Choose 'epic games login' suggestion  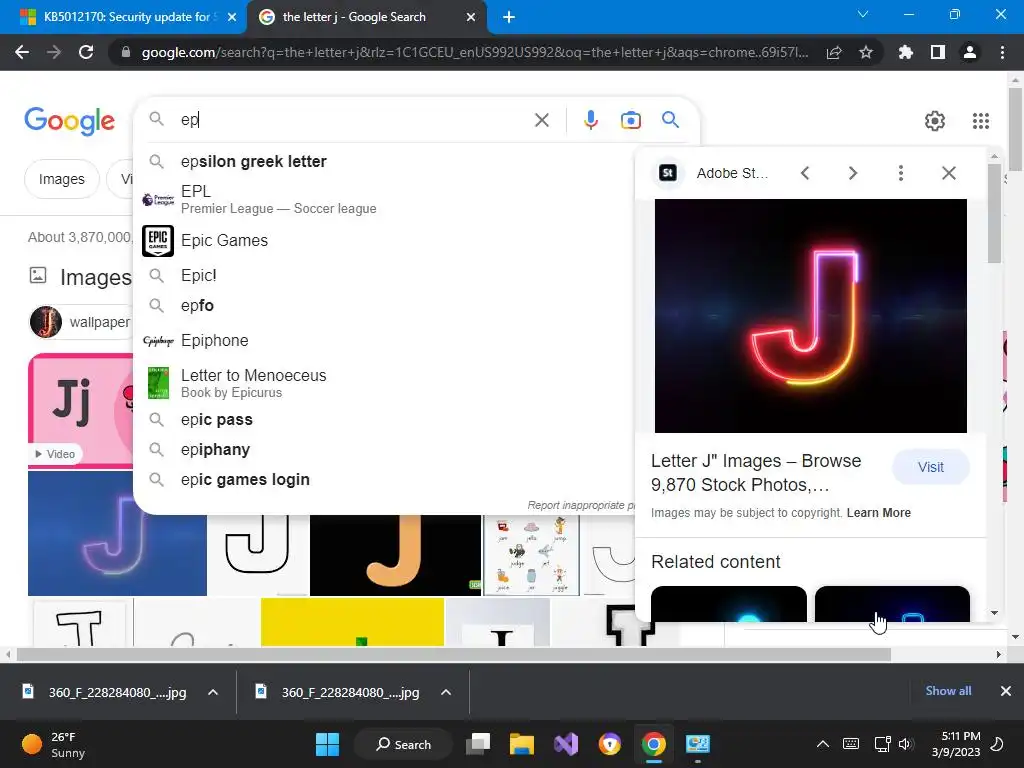click(385, 479)
